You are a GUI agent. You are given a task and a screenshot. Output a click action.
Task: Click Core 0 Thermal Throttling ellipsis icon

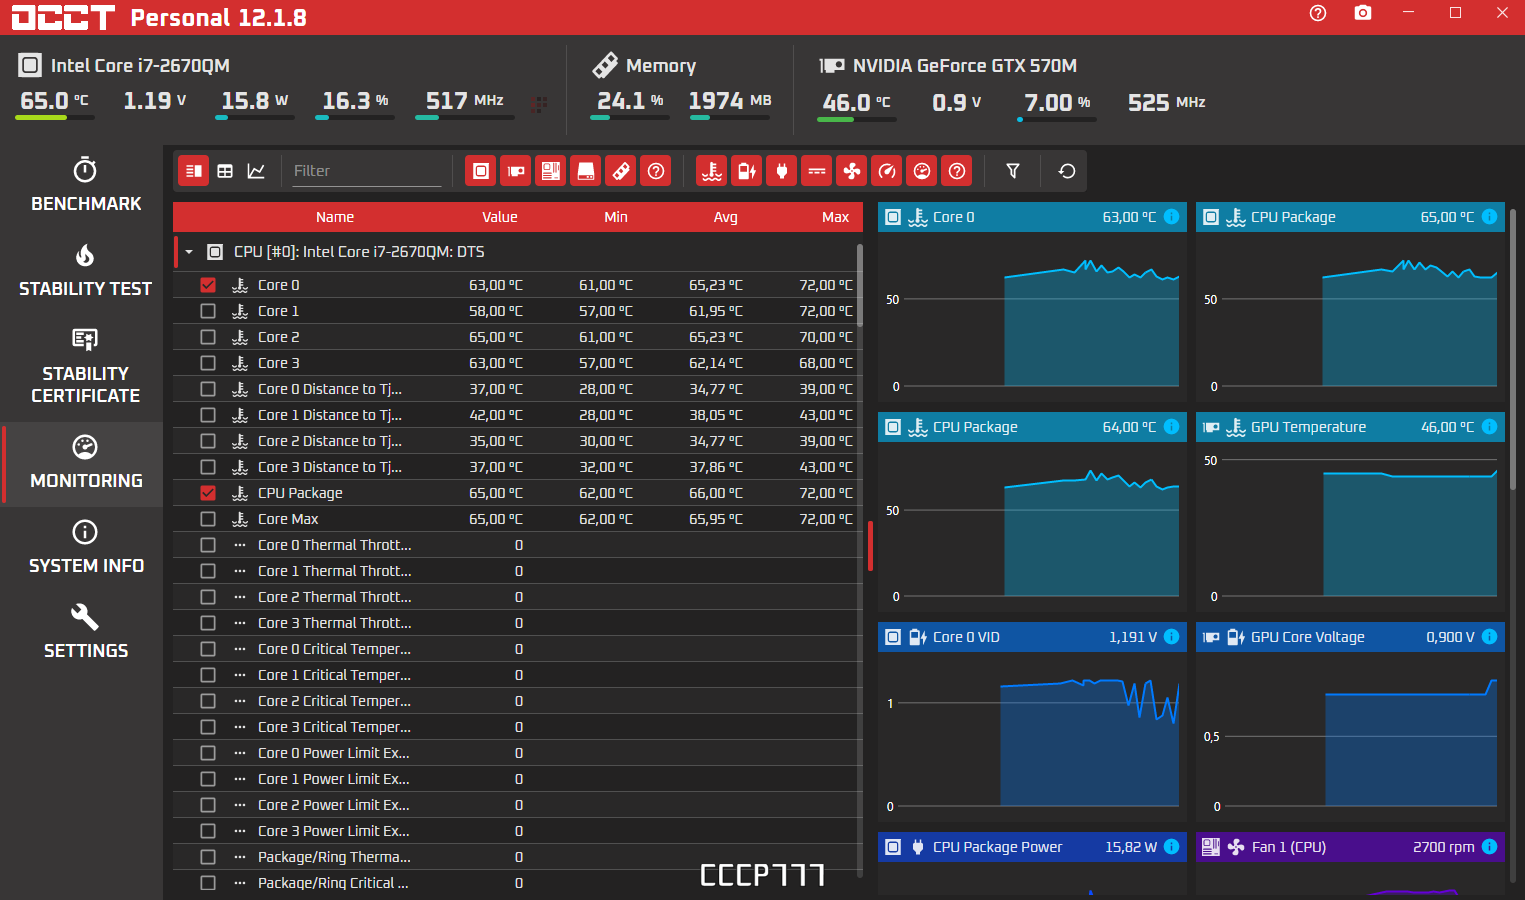[240, 545]
